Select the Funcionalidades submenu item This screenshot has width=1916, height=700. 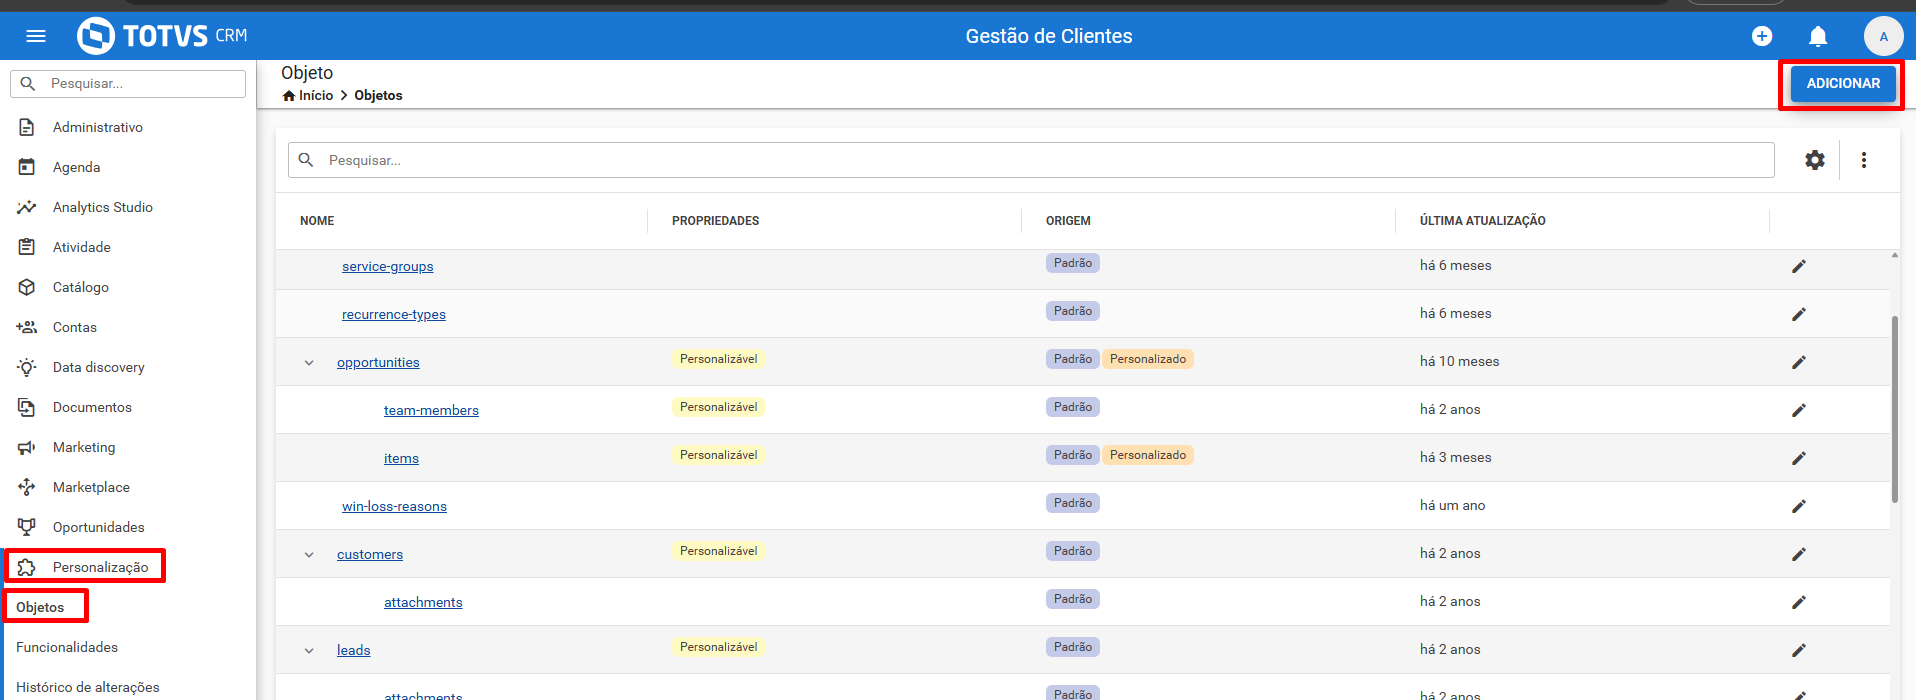[67, 647]
